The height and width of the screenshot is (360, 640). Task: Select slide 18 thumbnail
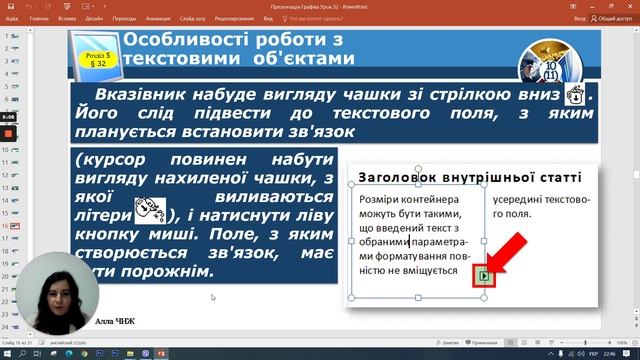click(15, 251)
